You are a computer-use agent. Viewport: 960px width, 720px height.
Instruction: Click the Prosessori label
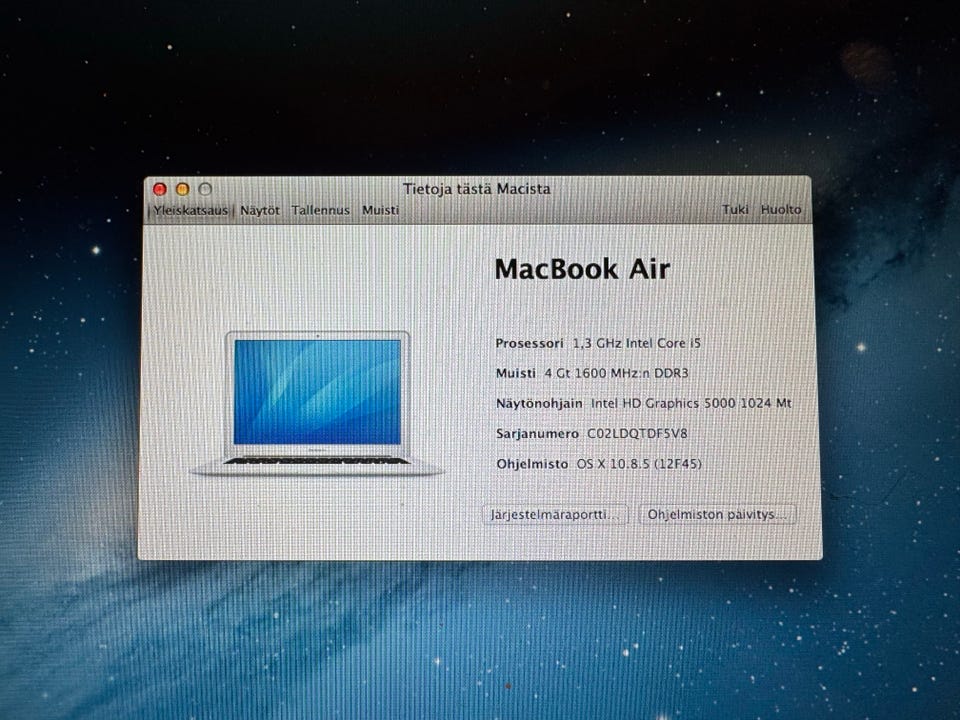coord(529,343)
